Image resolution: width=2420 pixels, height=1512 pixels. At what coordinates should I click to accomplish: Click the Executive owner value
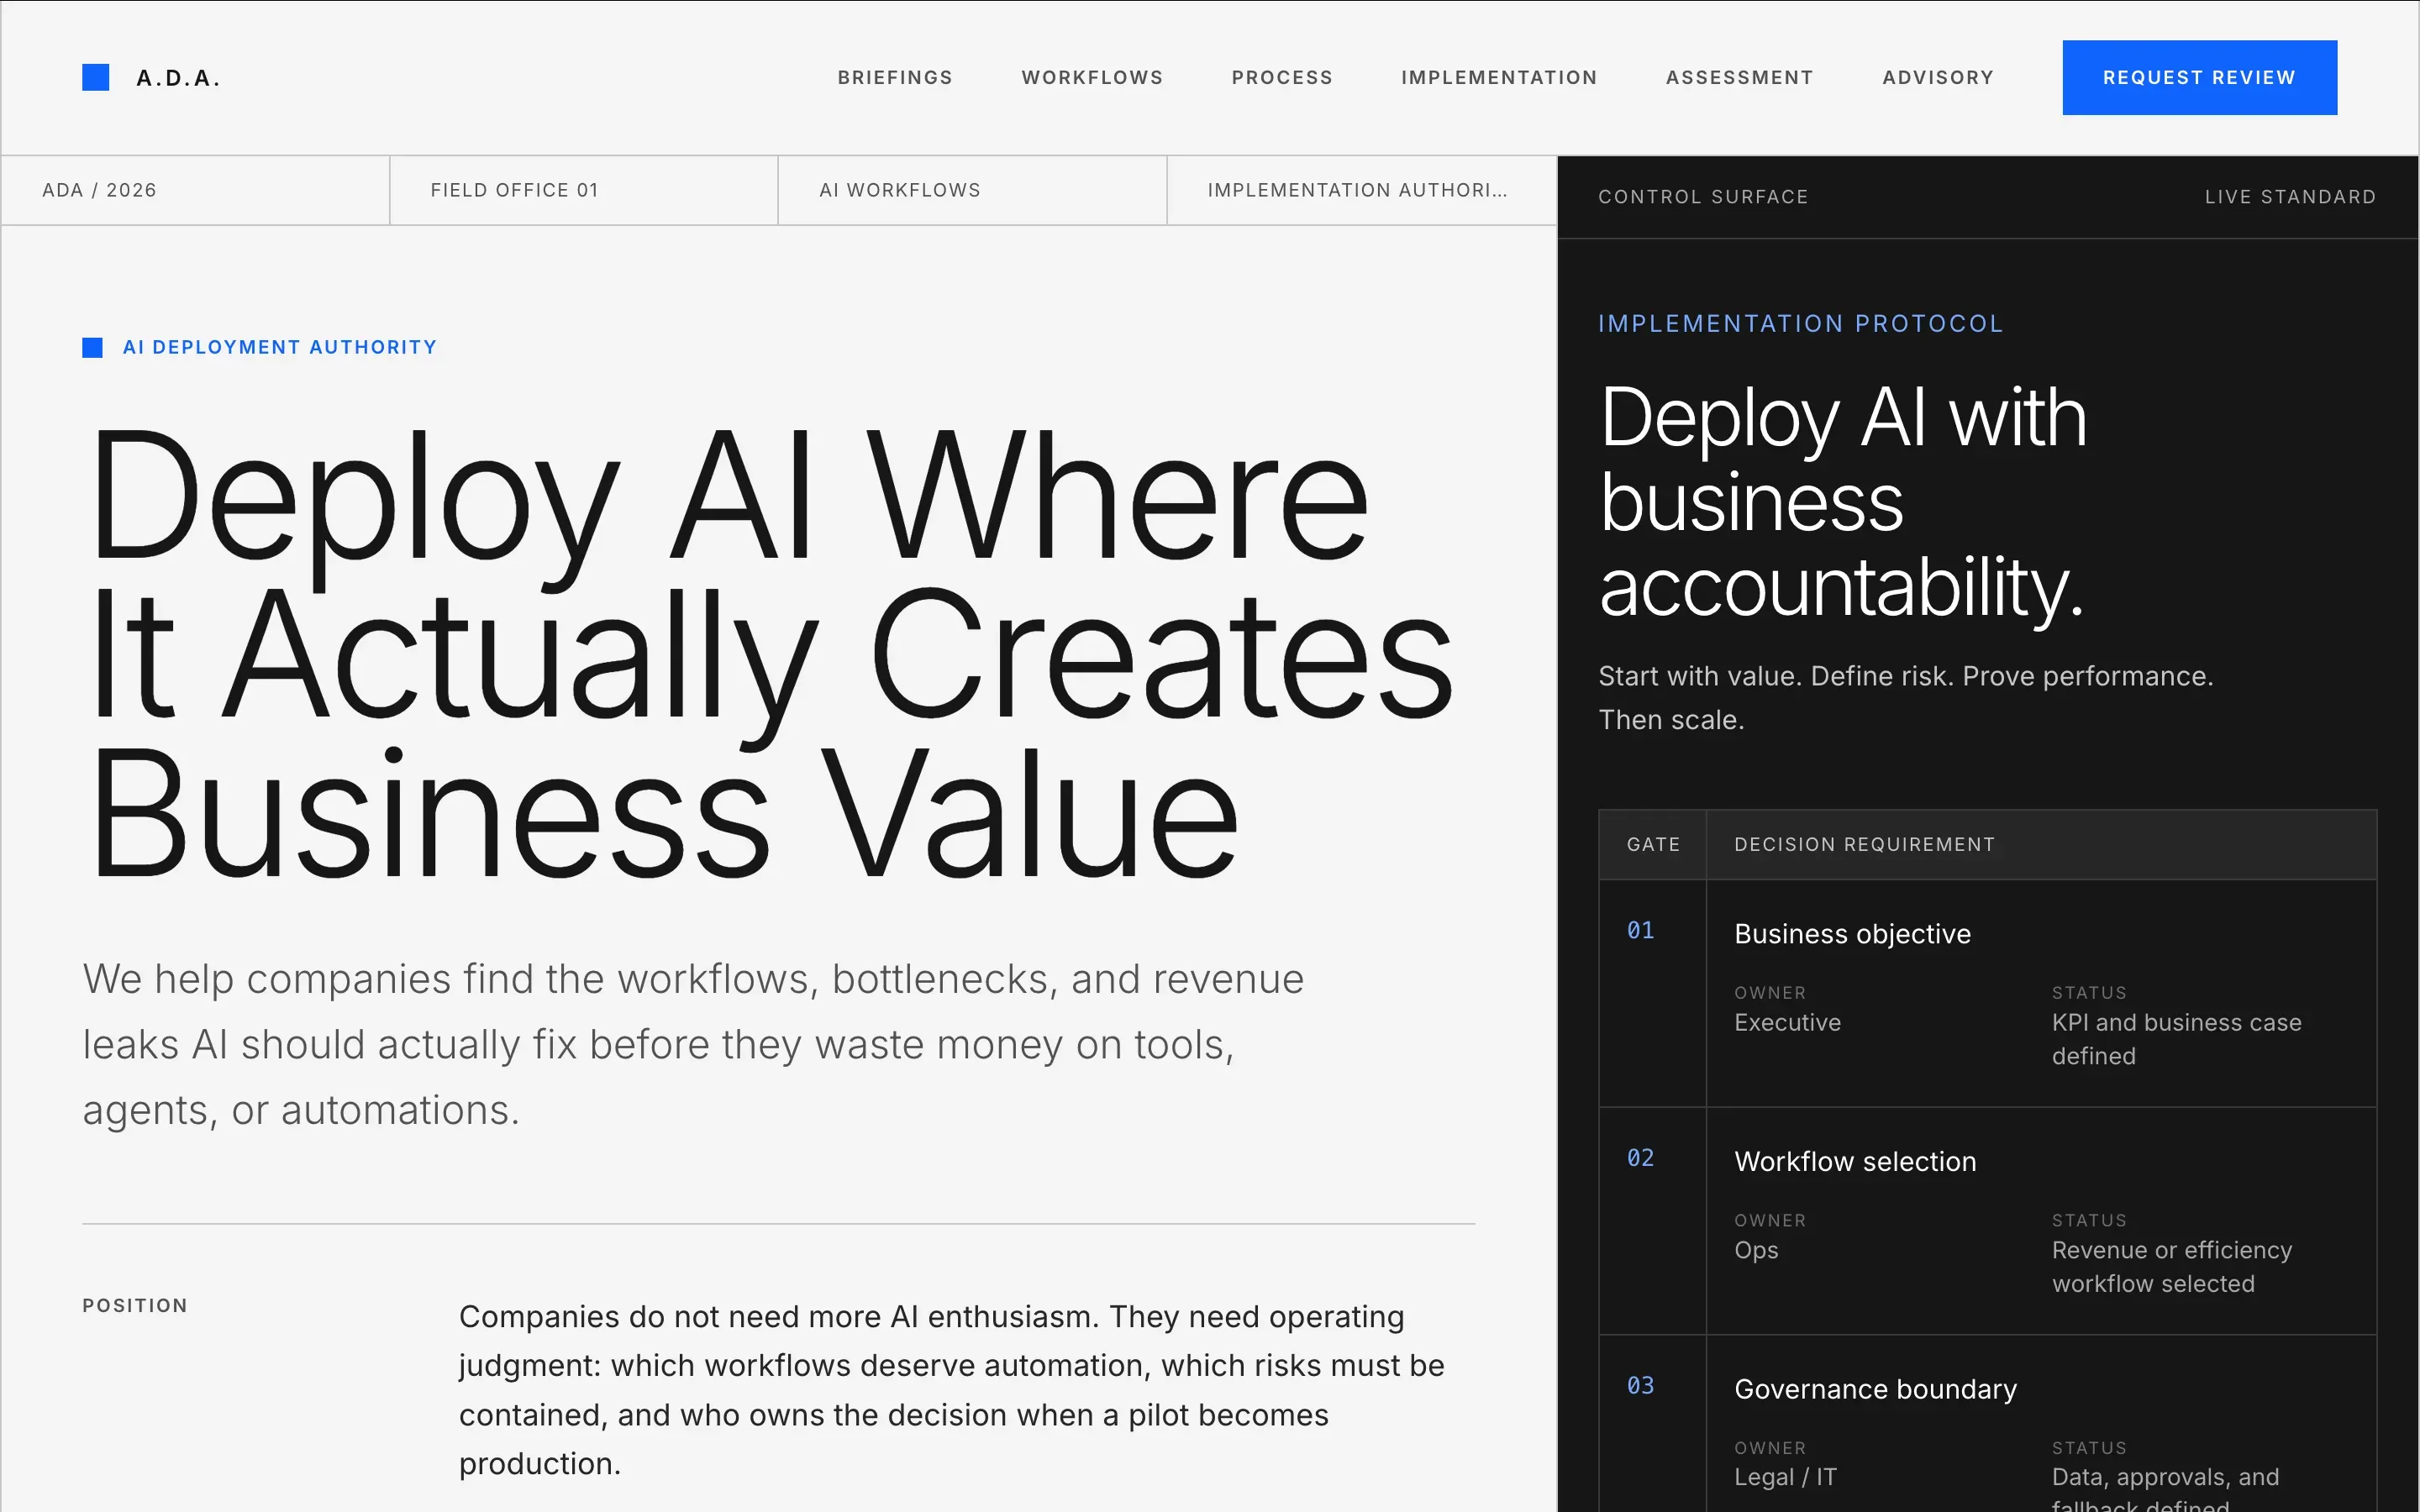pos(1787,1022)
